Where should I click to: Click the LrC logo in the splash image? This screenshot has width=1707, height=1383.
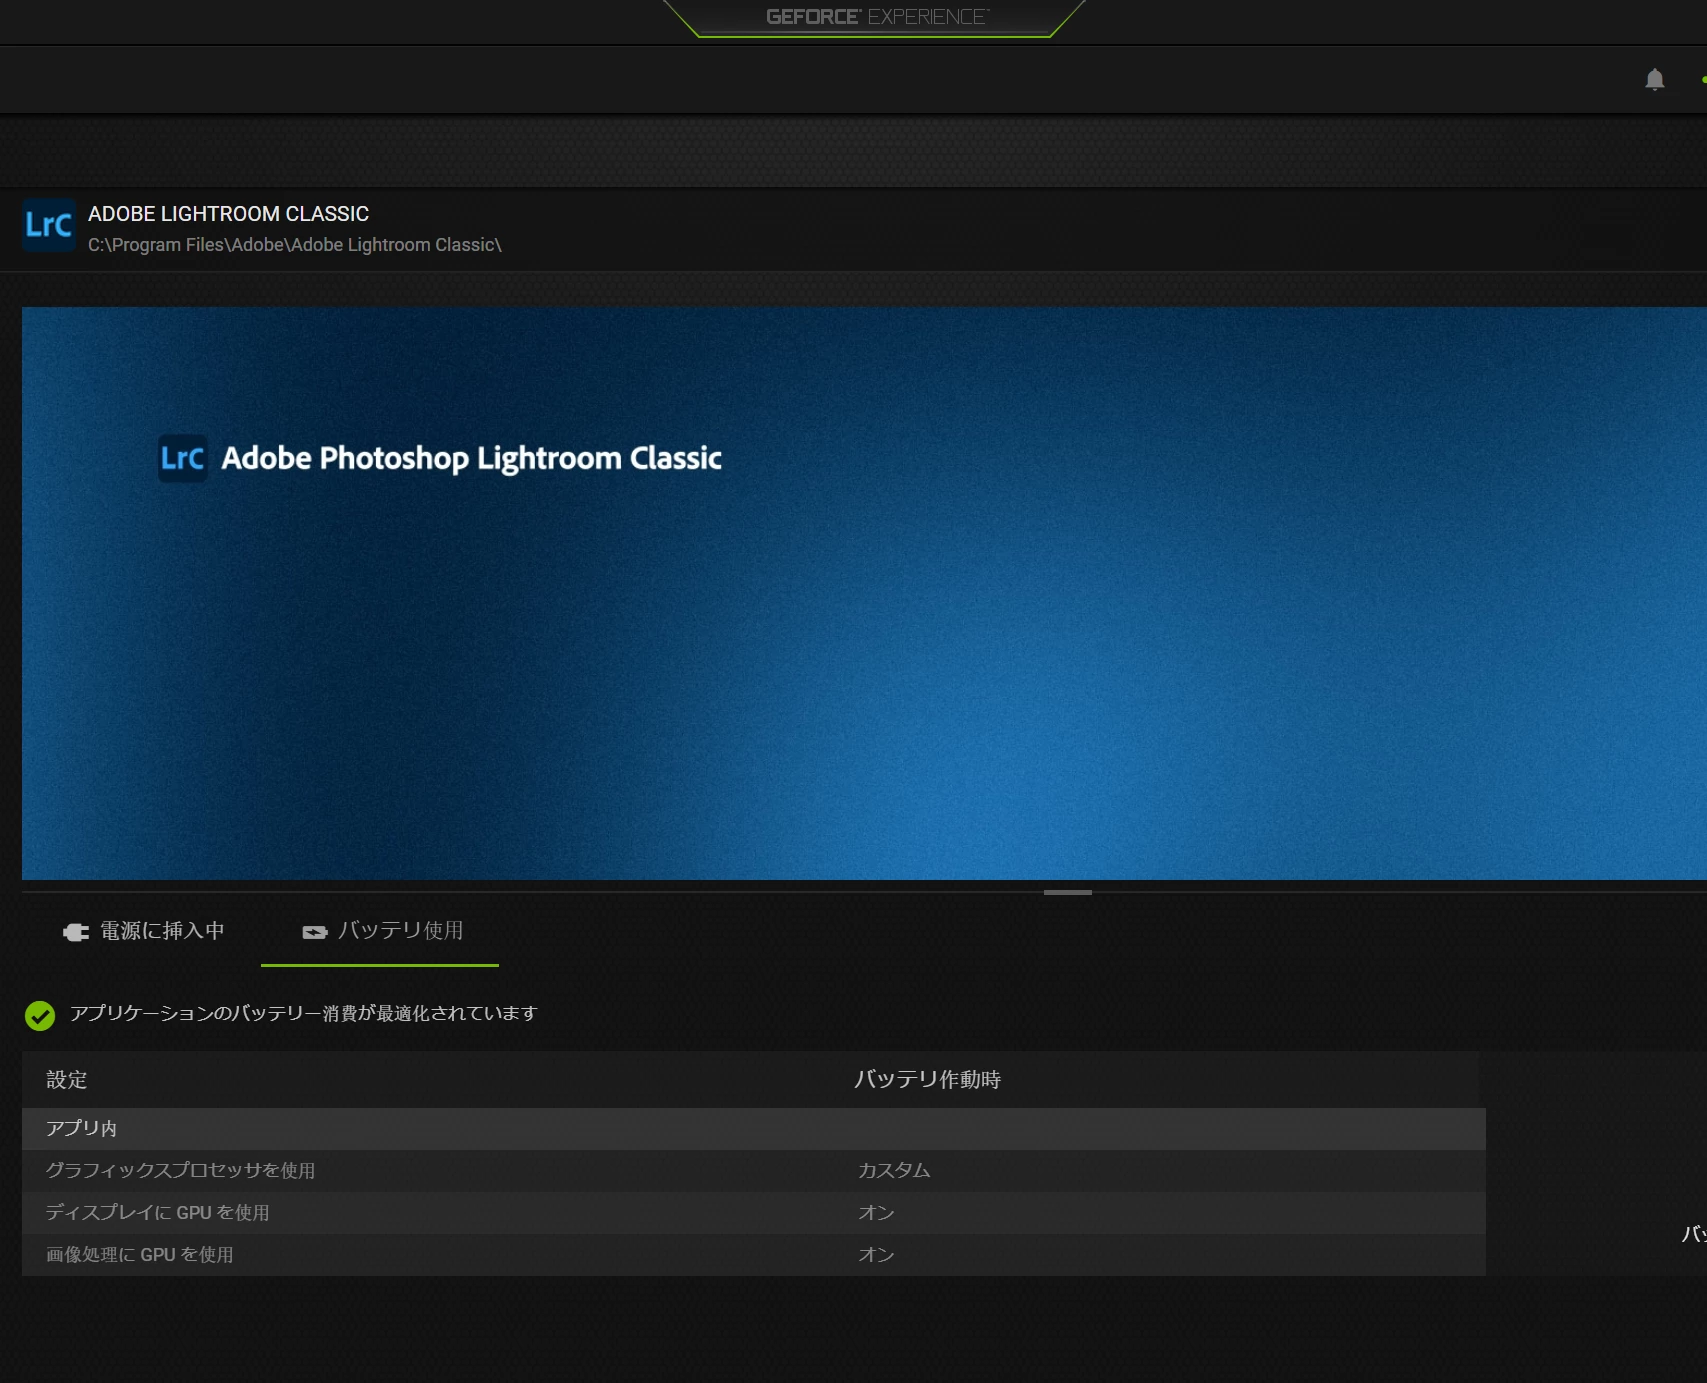[x=183, y=458]
